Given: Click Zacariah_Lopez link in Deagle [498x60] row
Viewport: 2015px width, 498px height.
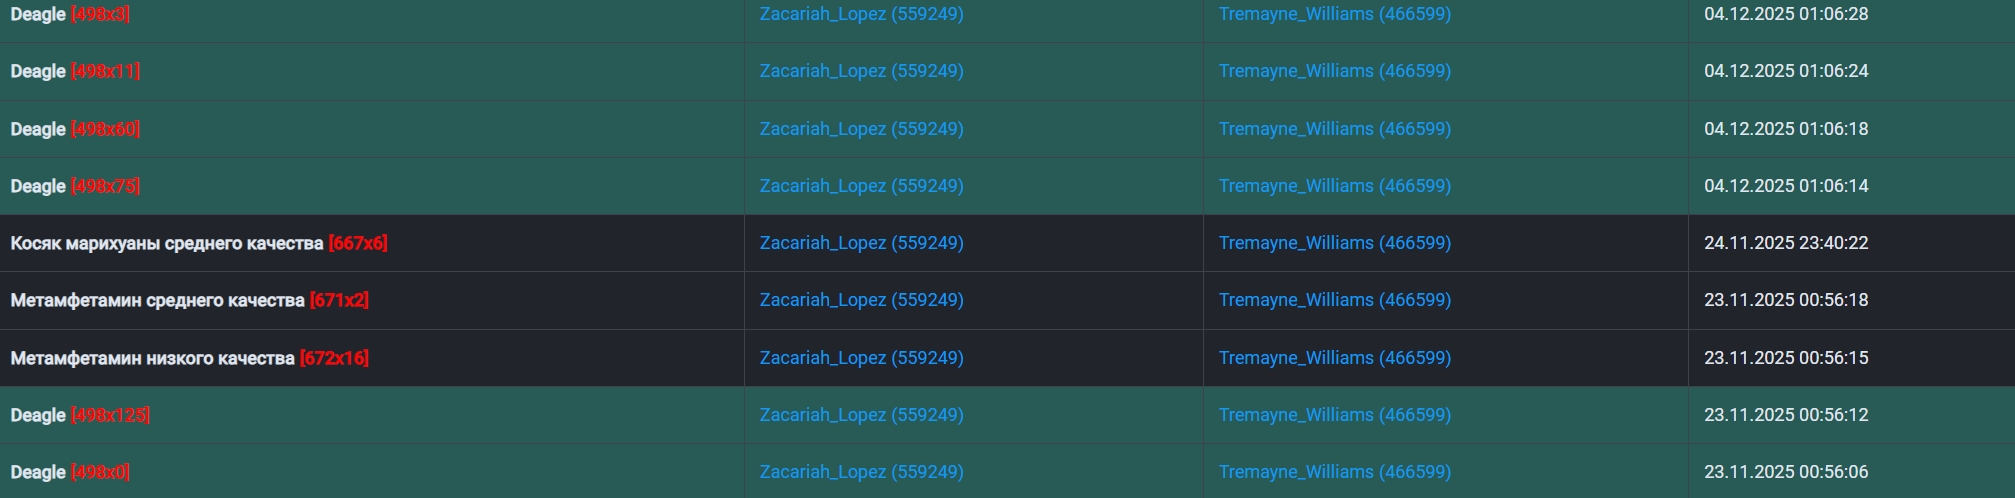Looking at the screenshot, I should pos(861,129).
